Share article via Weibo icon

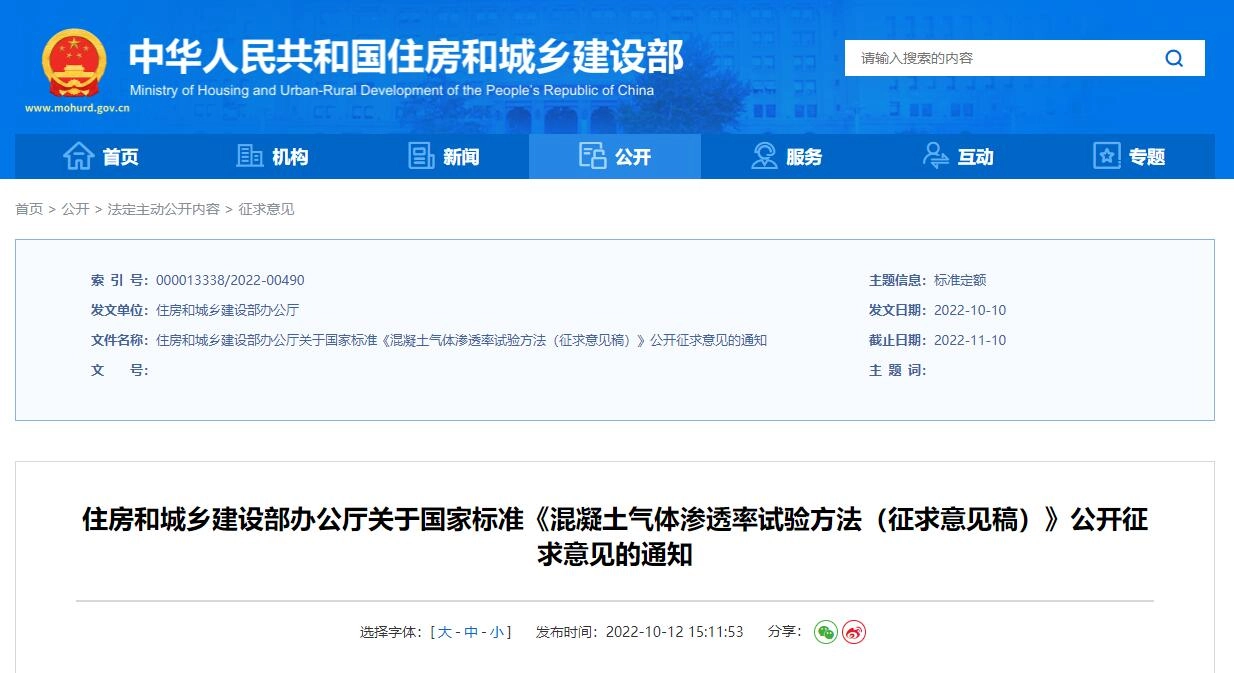tap(853, 632)
